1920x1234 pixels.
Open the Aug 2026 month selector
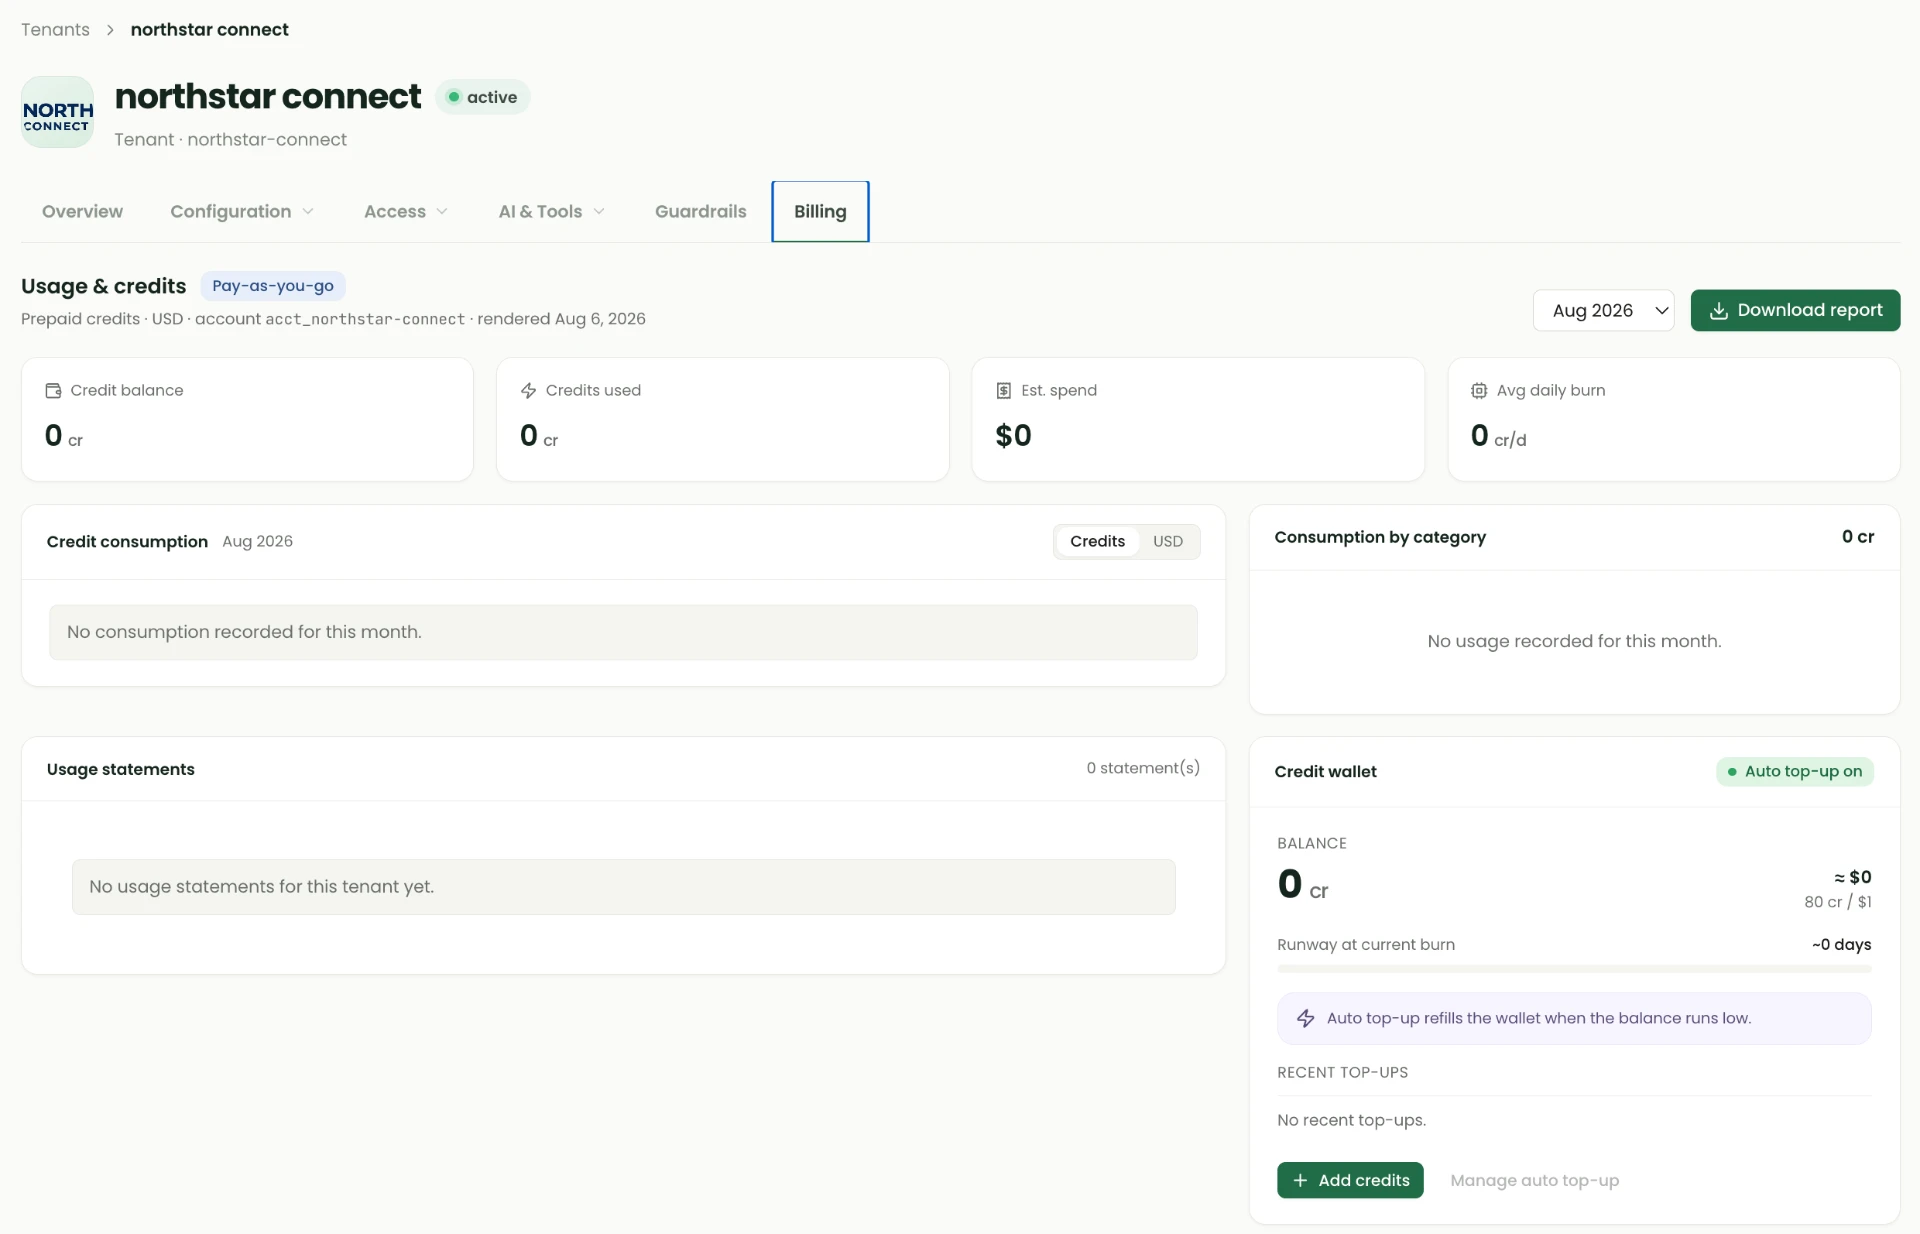(1603, 310)
